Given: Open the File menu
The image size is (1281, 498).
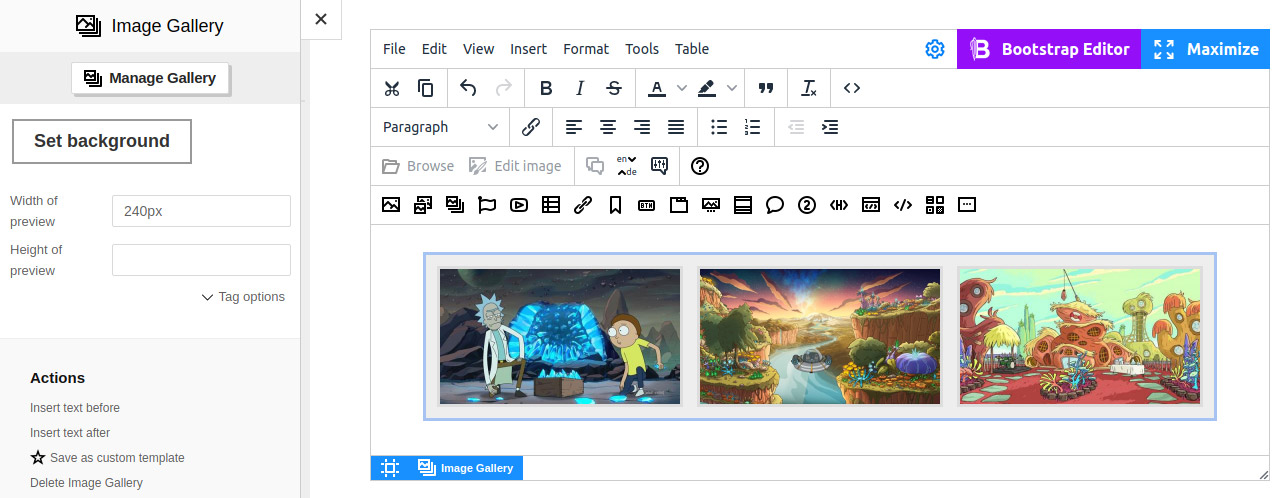Looking at the screenshot, I should tap(394, 49).
